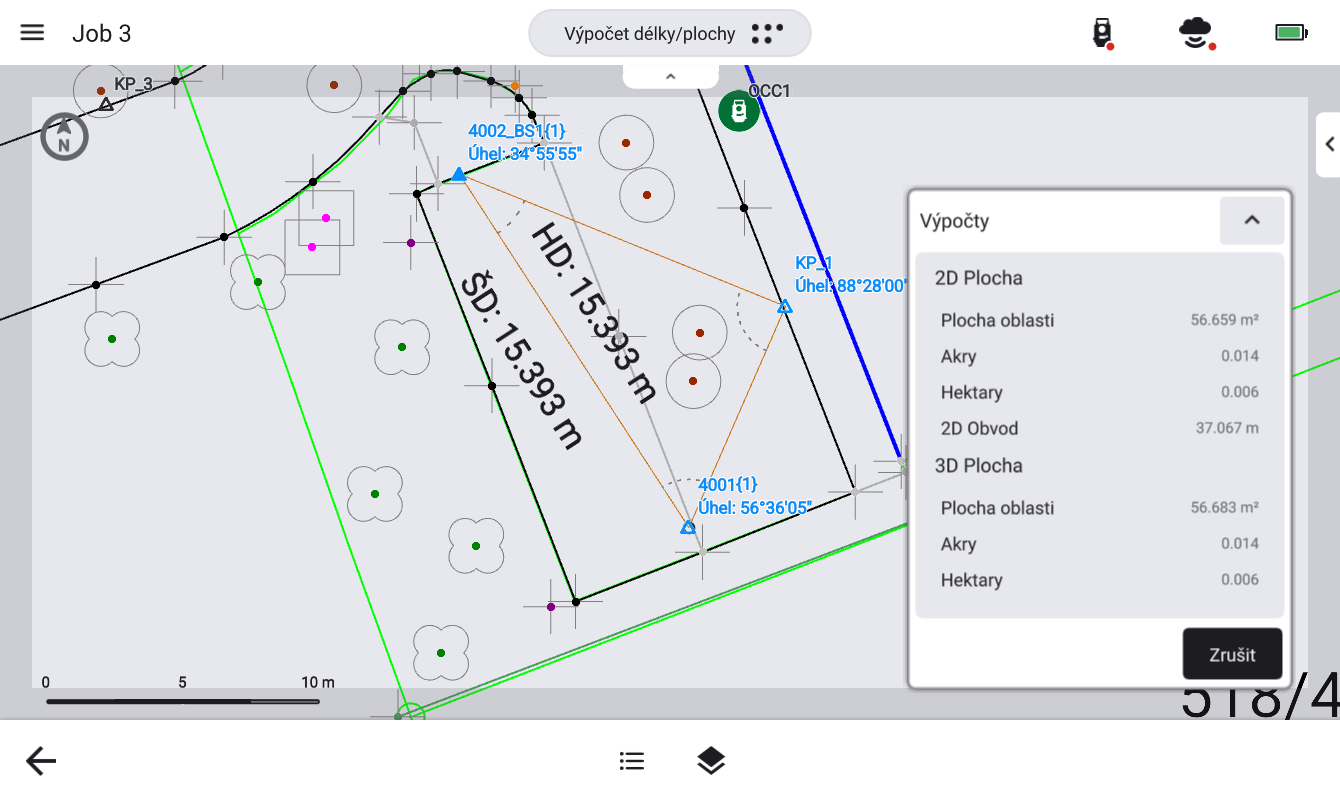Go back with the arrow icon

pyautogui.click(x=41, y=761)
